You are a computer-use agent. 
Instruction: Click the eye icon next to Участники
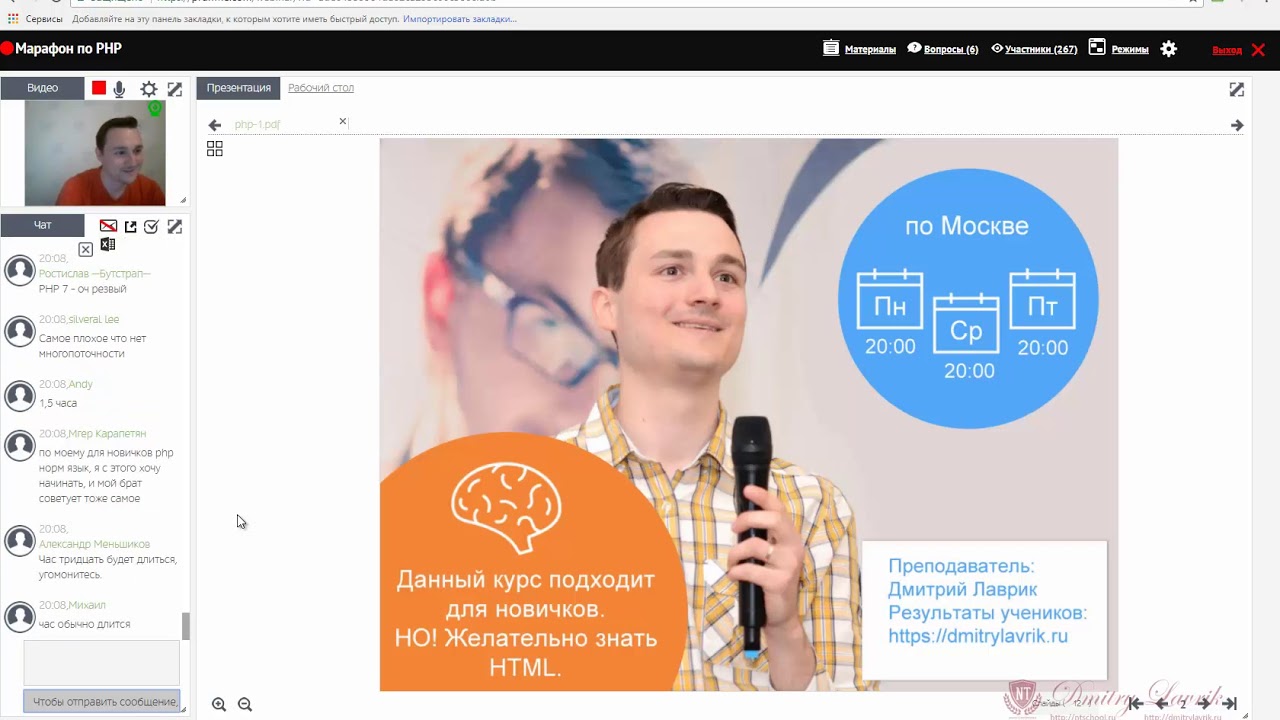pos(997,48)
